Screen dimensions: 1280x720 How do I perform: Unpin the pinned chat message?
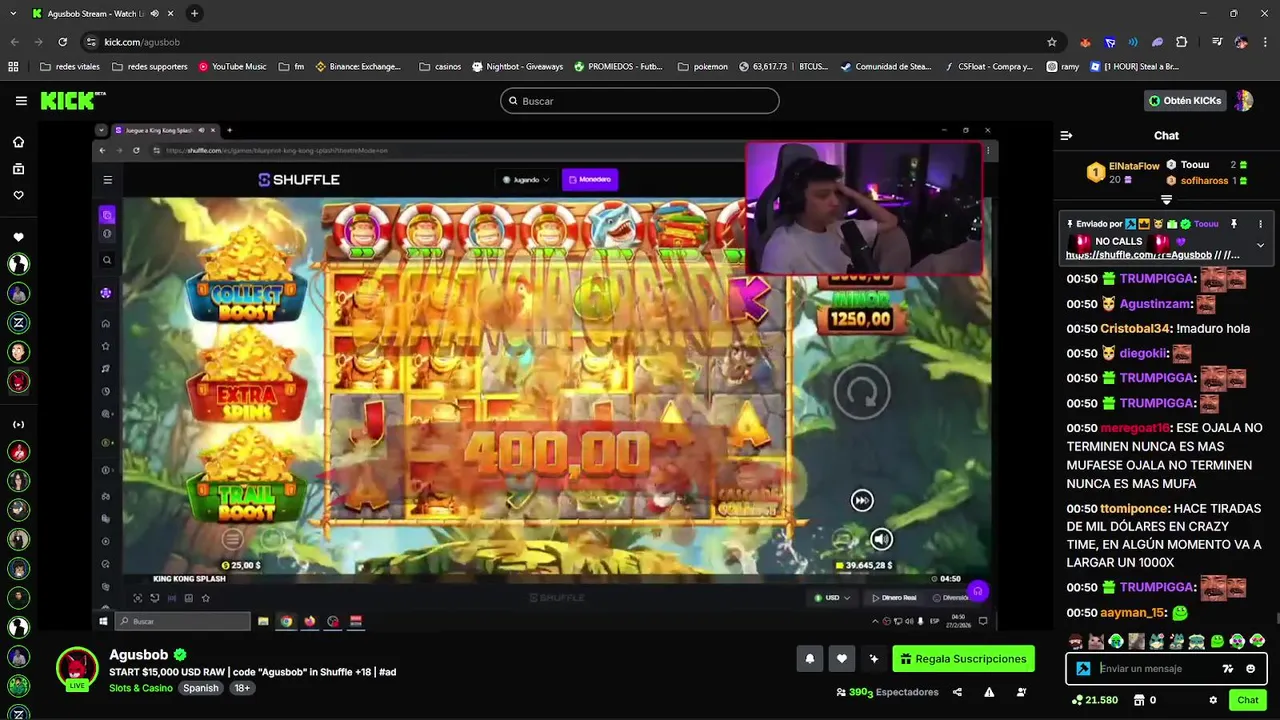coord(1234,224)
